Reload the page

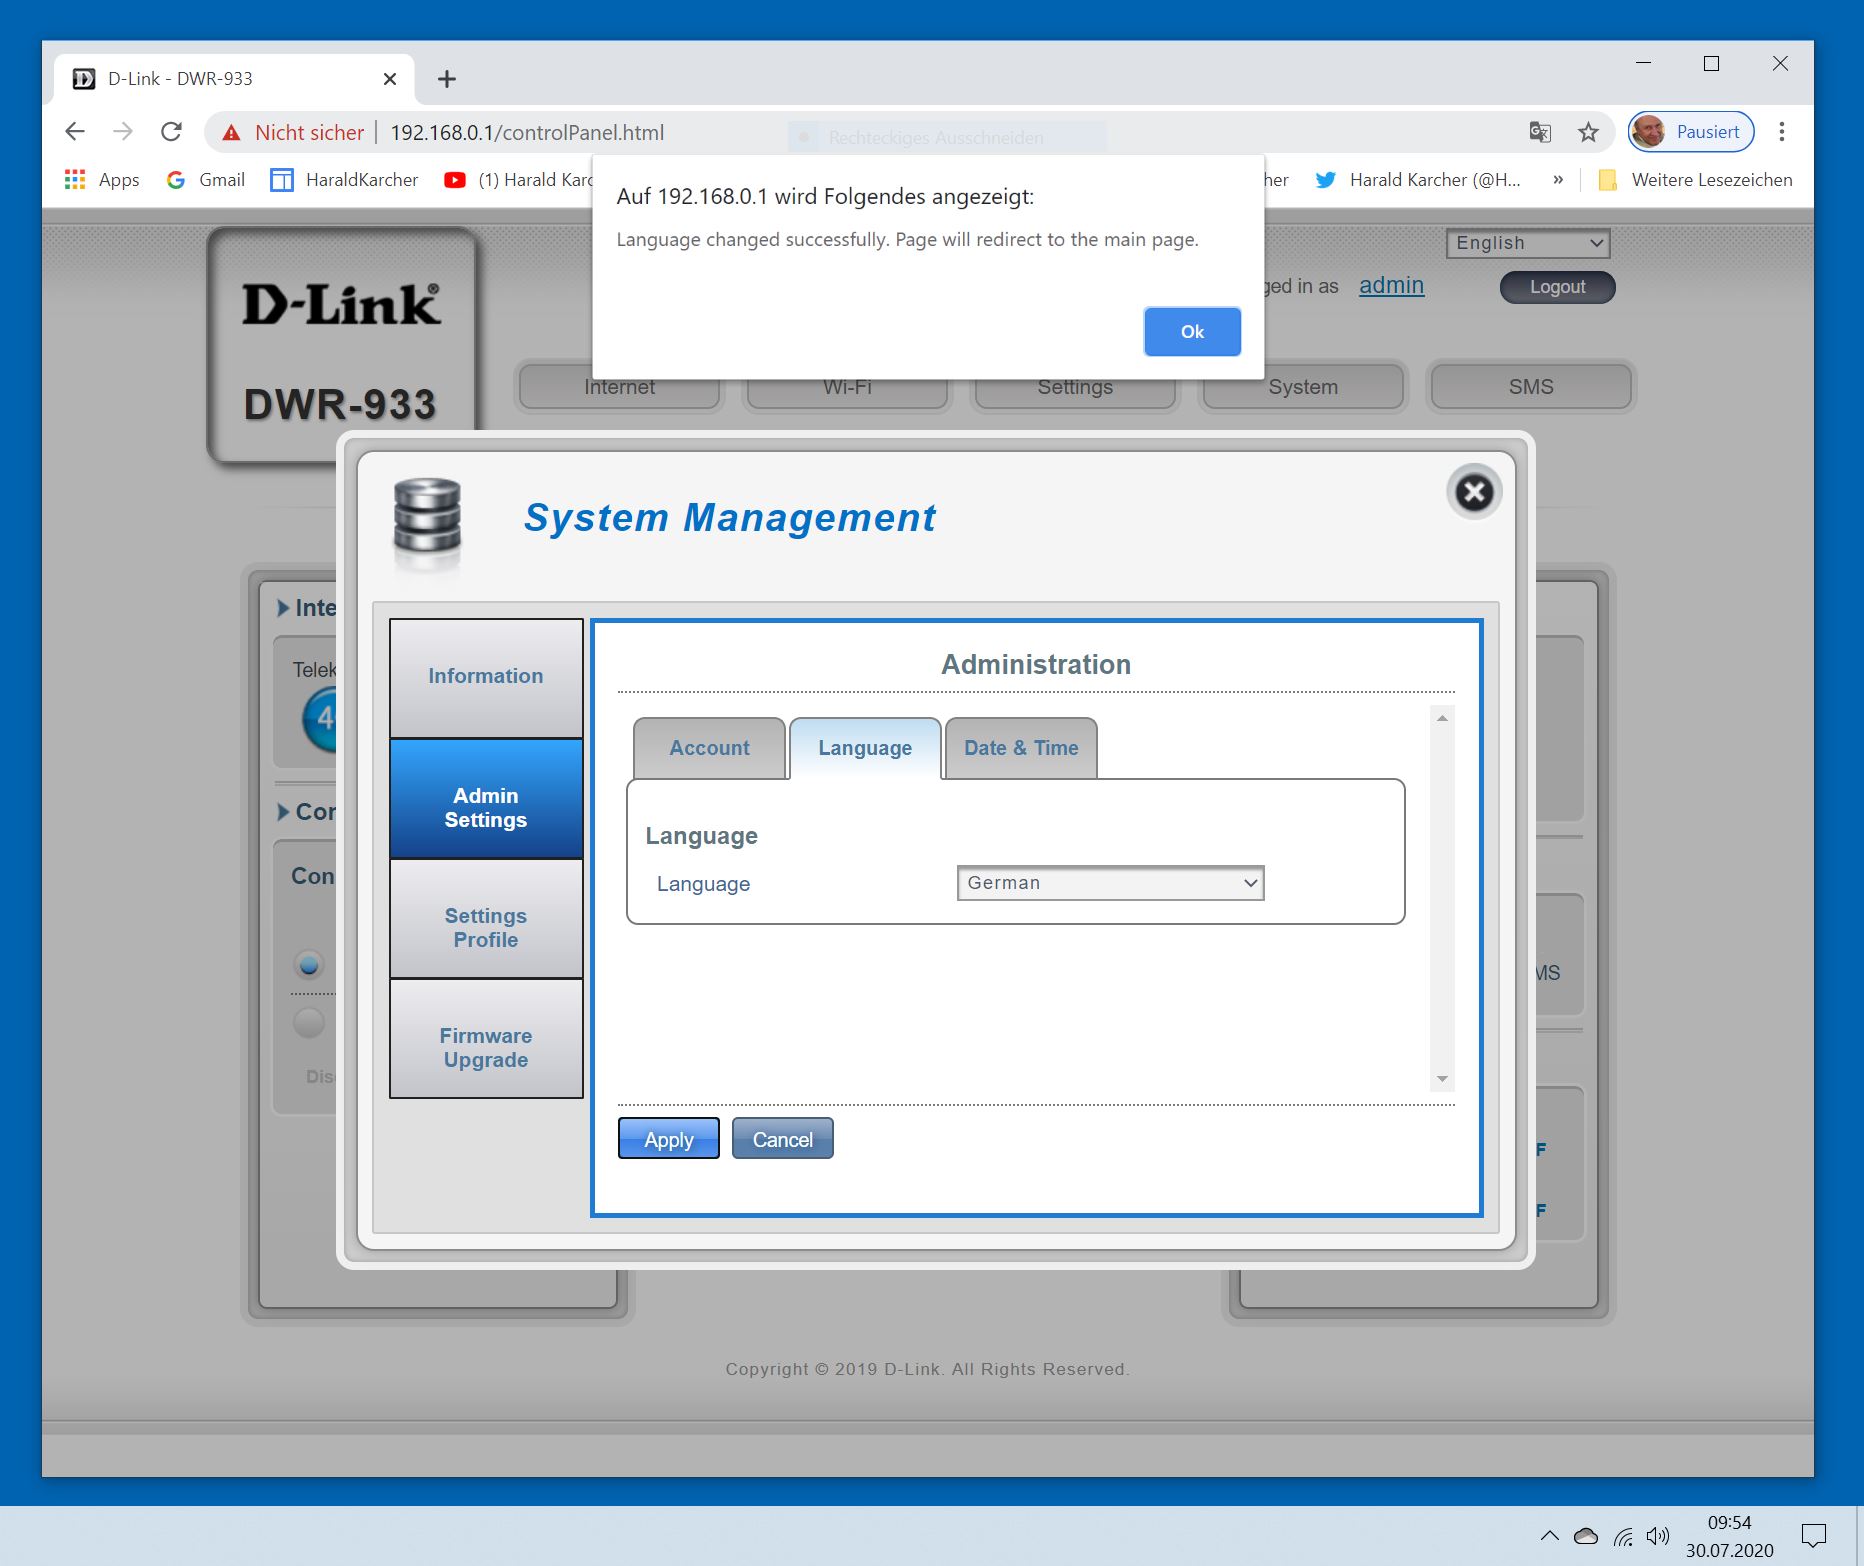(172, 132)
